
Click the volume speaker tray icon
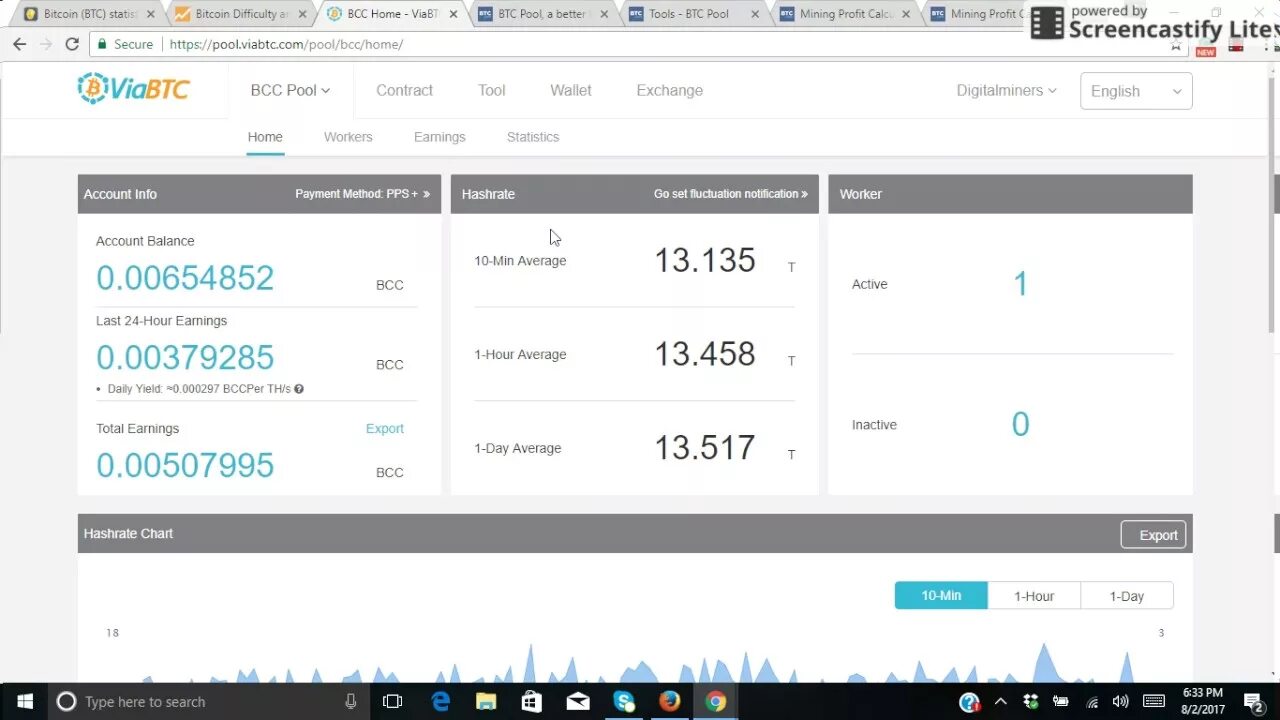[1121, 701]
